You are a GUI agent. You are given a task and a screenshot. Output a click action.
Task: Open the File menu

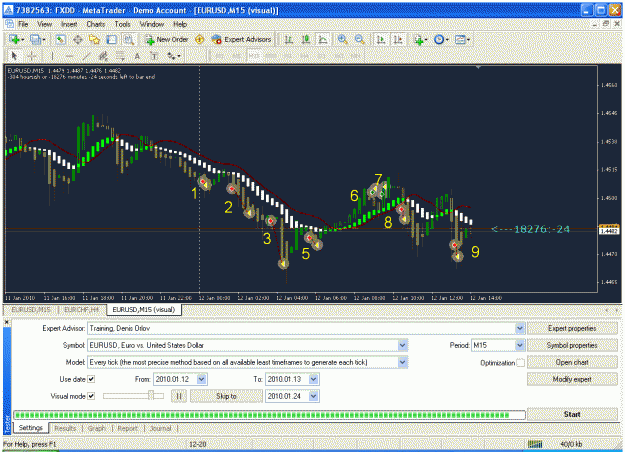click(23, 24)
